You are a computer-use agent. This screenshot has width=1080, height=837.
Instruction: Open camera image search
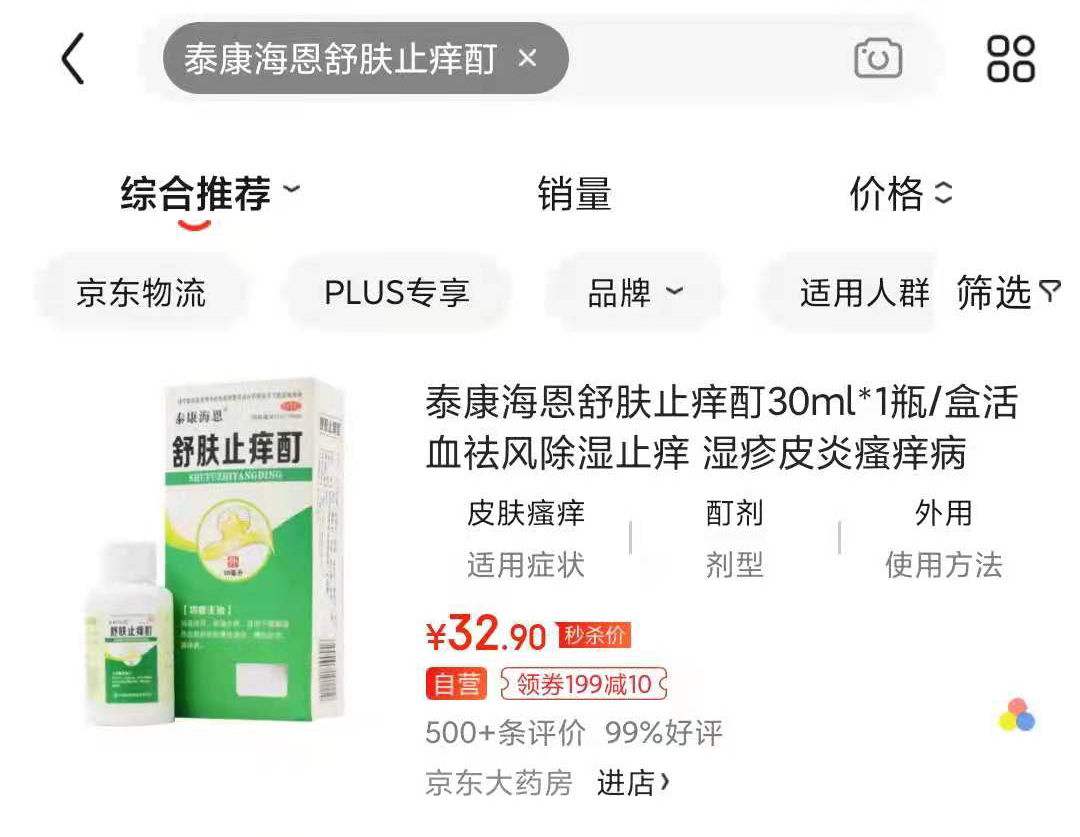(878, 59)
